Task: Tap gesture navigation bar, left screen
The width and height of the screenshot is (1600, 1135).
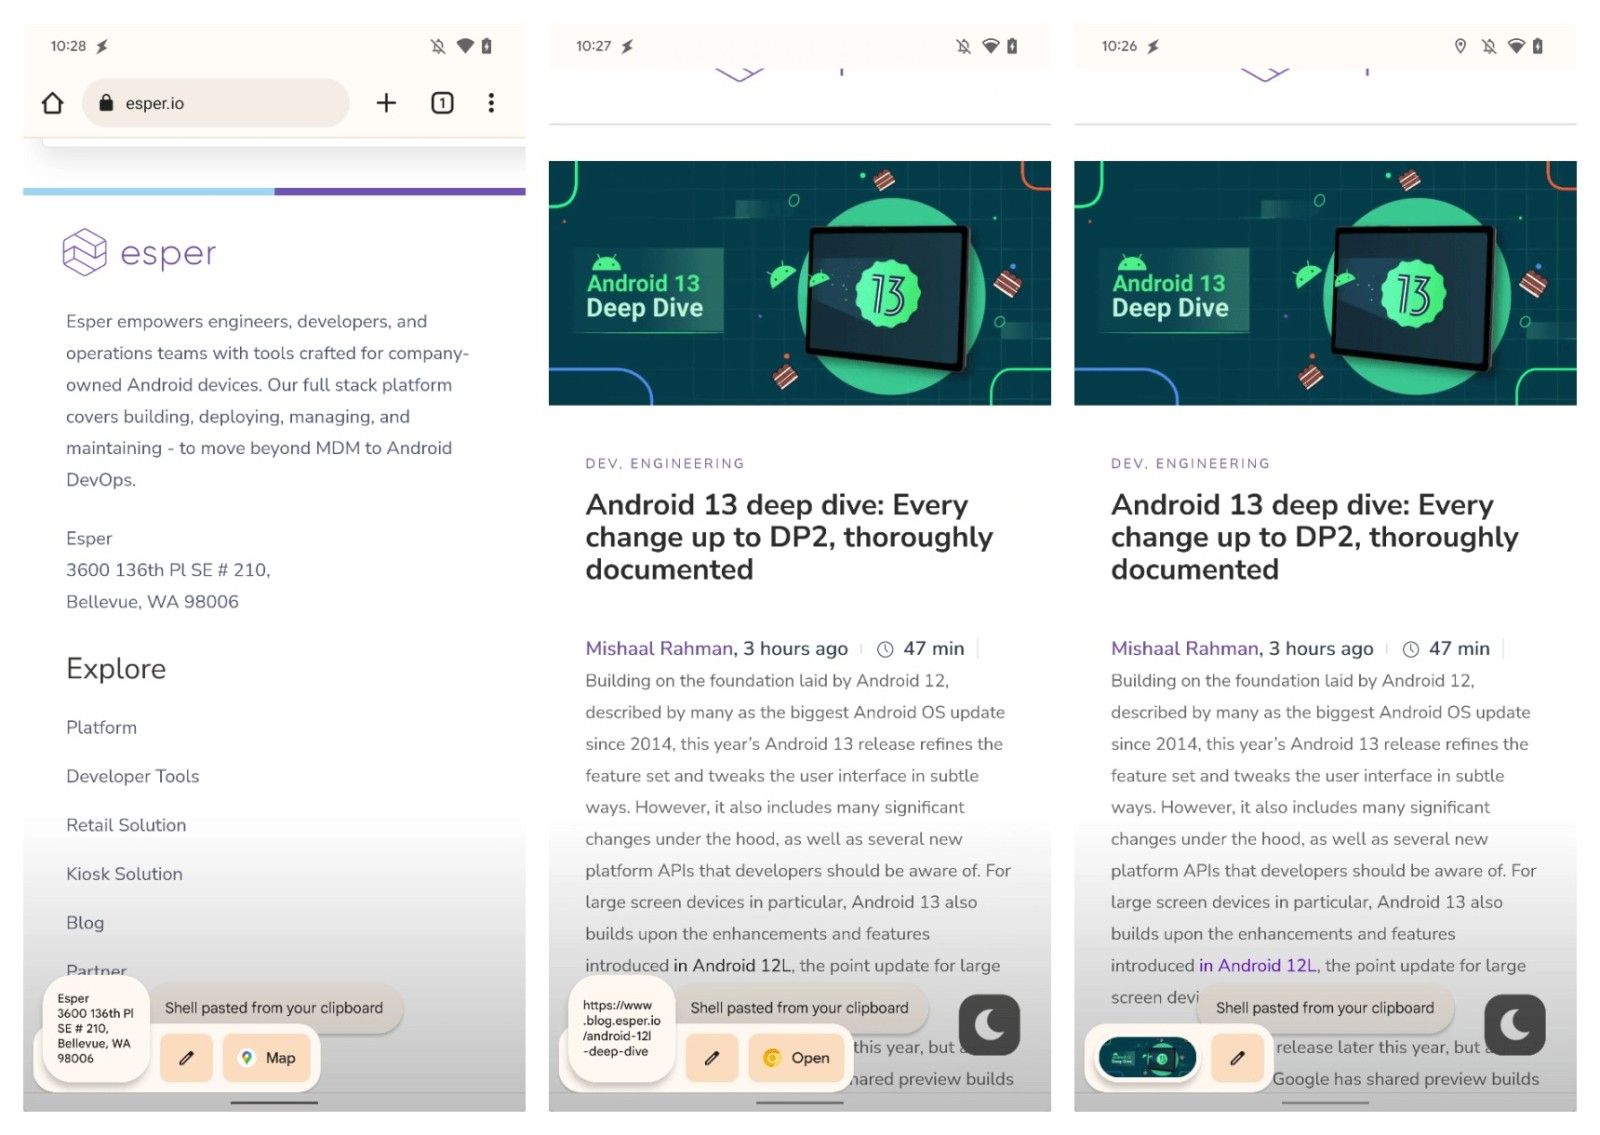Action: pos(274,1102)
